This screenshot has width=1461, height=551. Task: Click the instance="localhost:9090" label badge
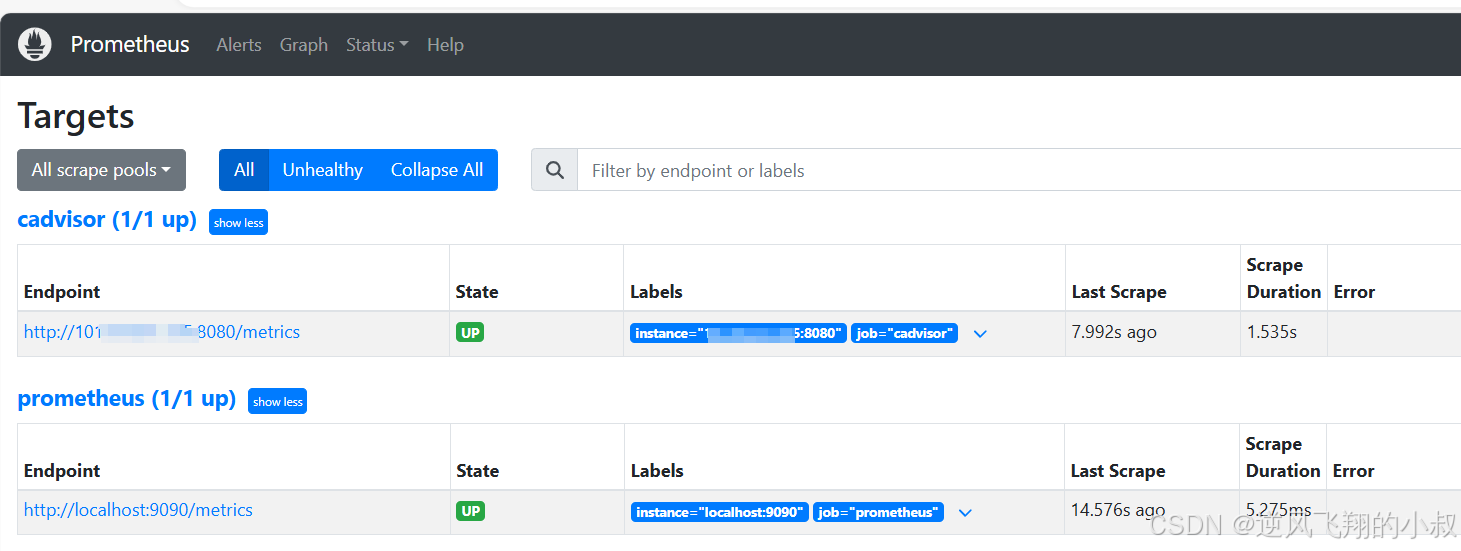pyautogui.click(x=720, y=512)
